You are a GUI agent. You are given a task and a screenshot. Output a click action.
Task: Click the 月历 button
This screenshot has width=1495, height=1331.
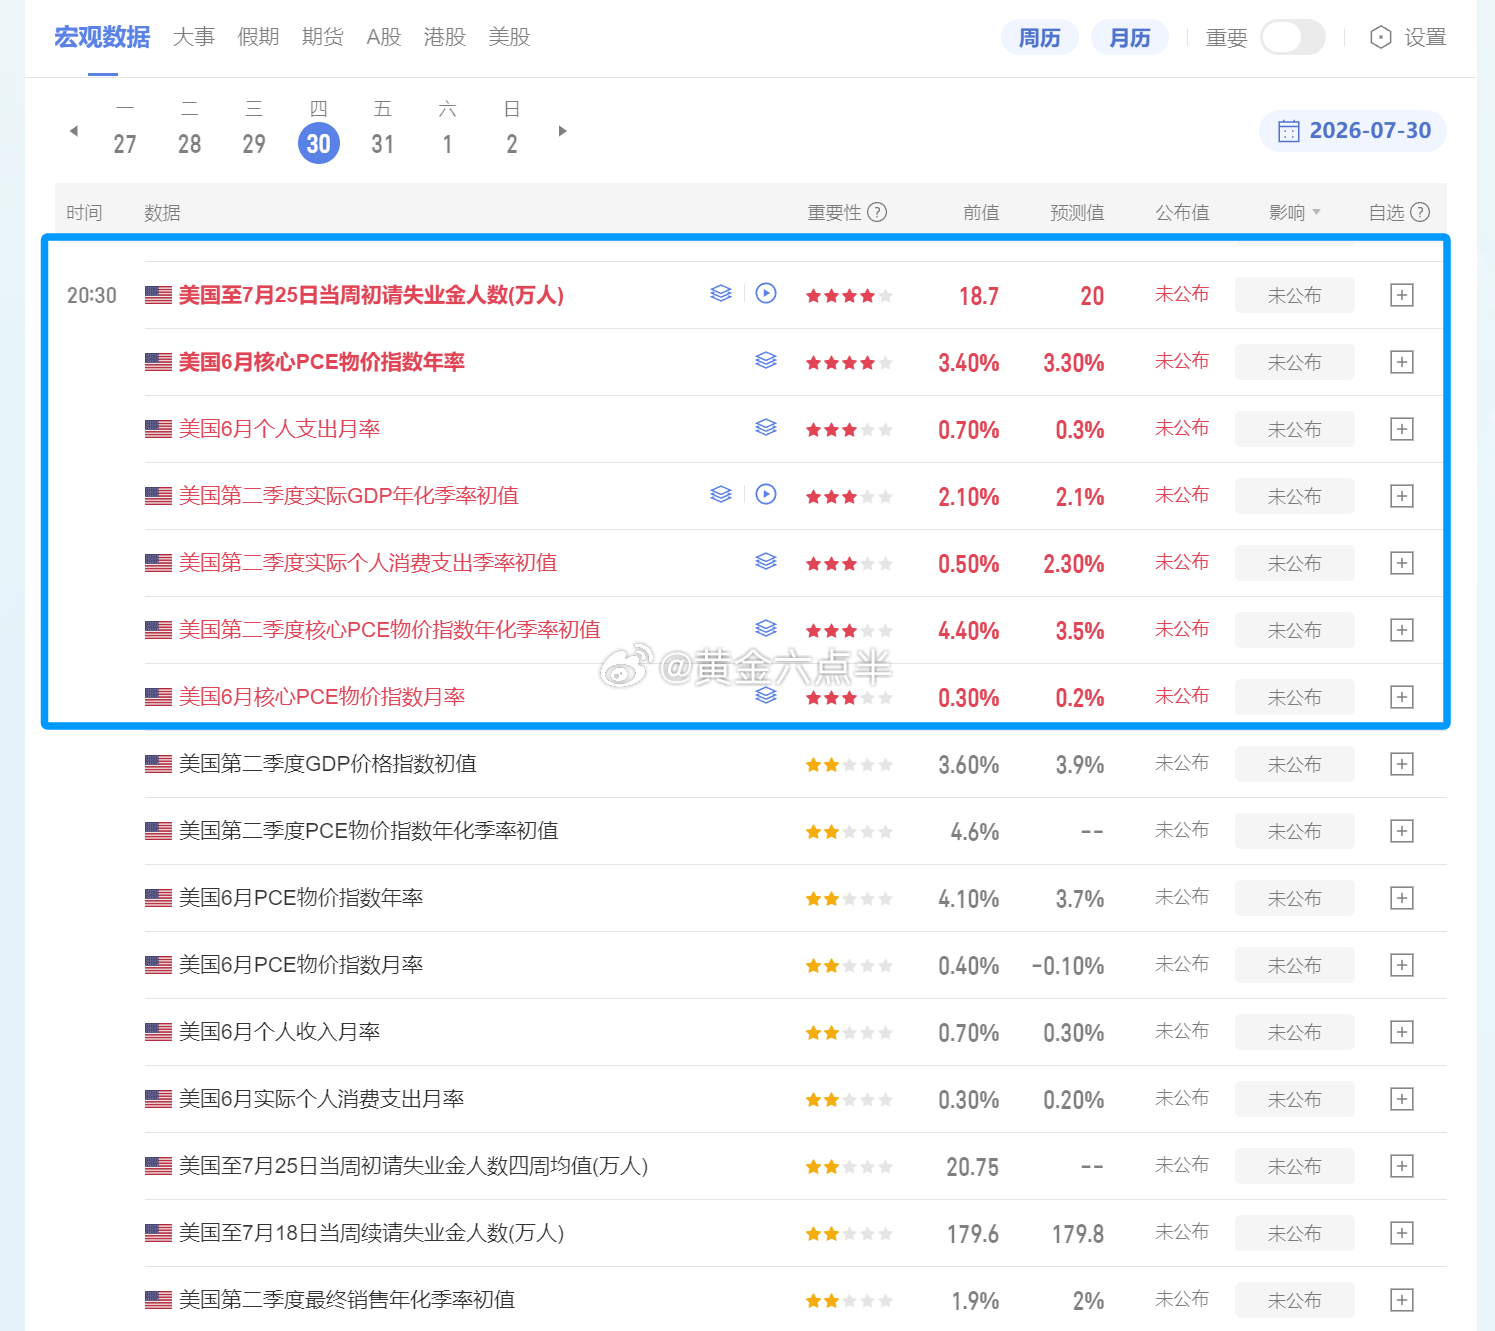1130,37
